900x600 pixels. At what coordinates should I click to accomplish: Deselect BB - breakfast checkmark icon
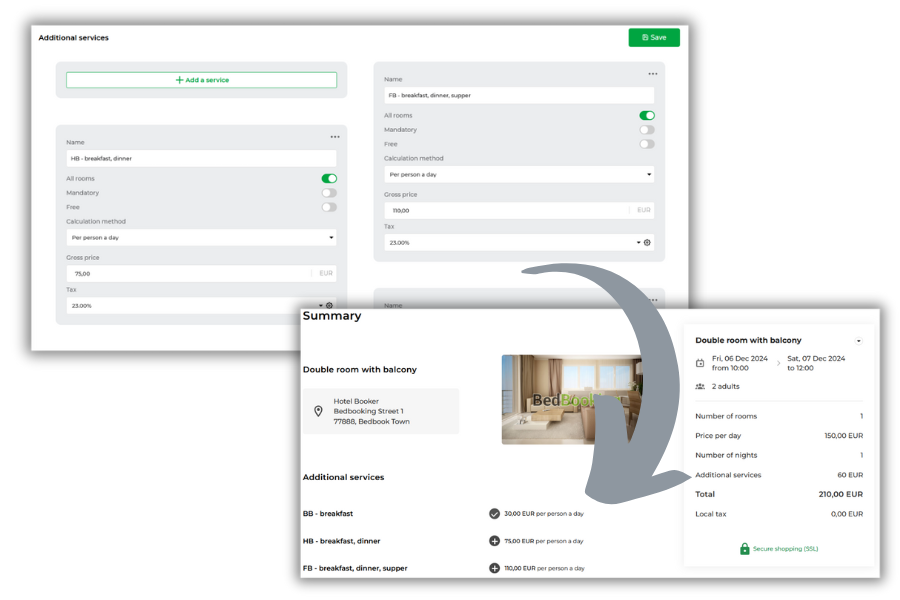point(494,513)
